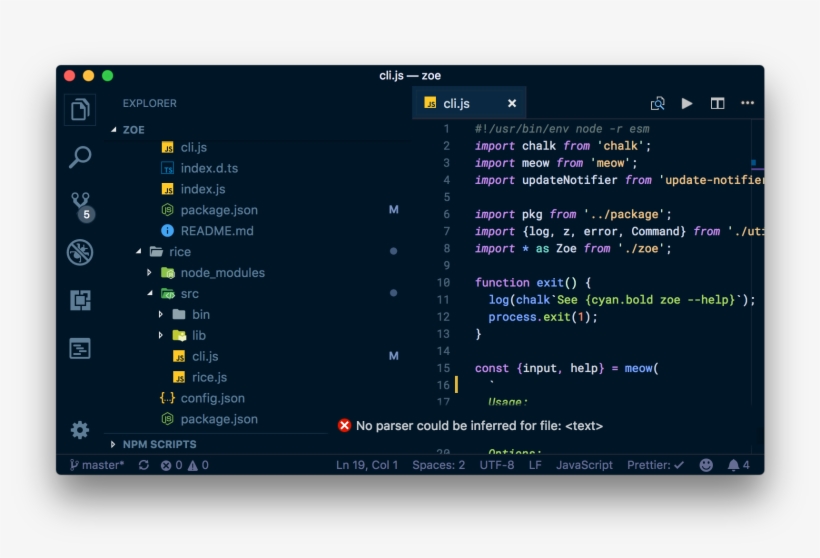The height and width of the screenshot is (558, 820).
Task: Run code with the play button
Action: click(x=687, y=104)
